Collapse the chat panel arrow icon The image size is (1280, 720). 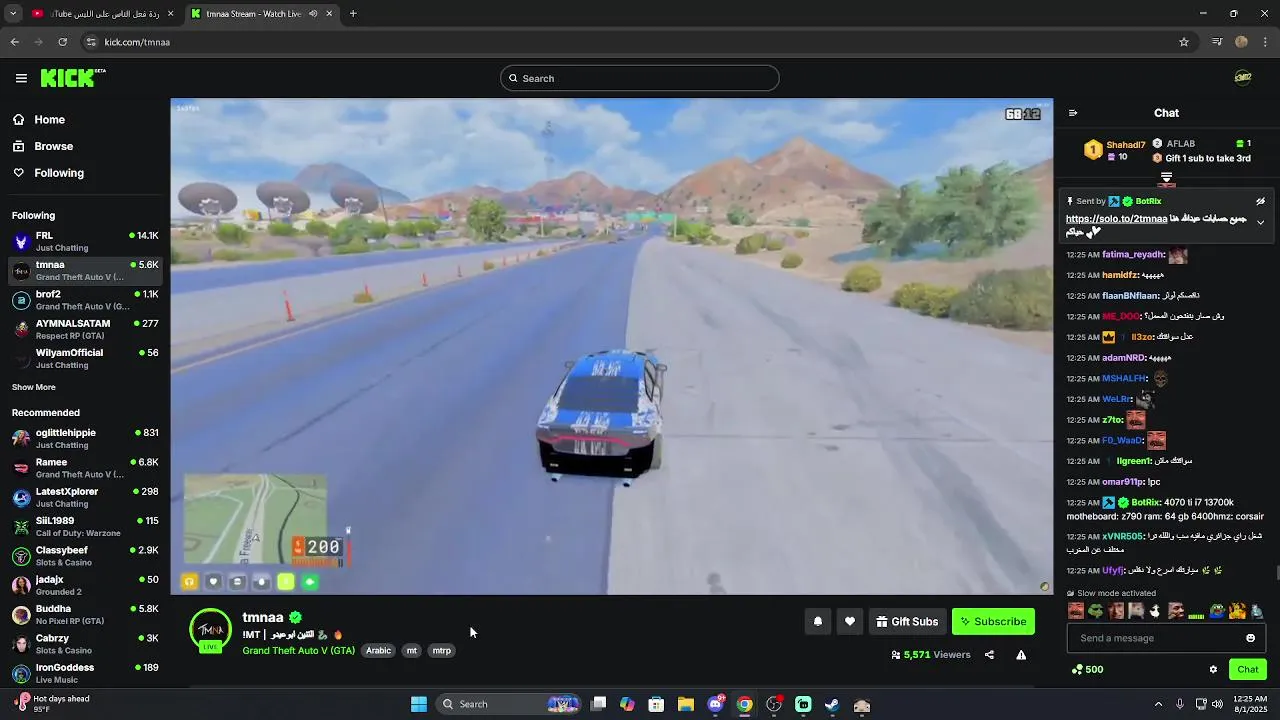pos(1073,113)
